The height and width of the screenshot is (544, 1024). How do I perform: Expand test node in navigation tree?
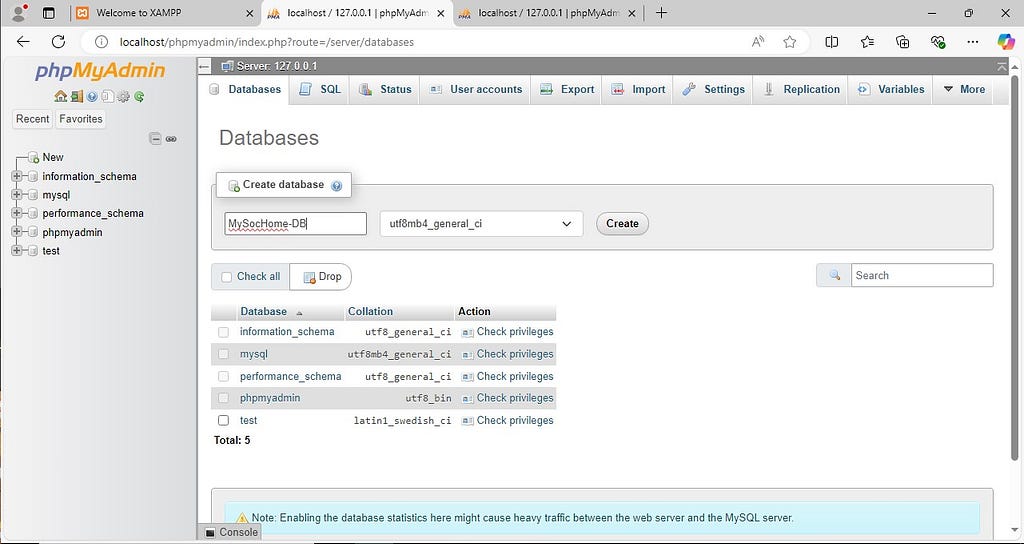click(16, 251)
